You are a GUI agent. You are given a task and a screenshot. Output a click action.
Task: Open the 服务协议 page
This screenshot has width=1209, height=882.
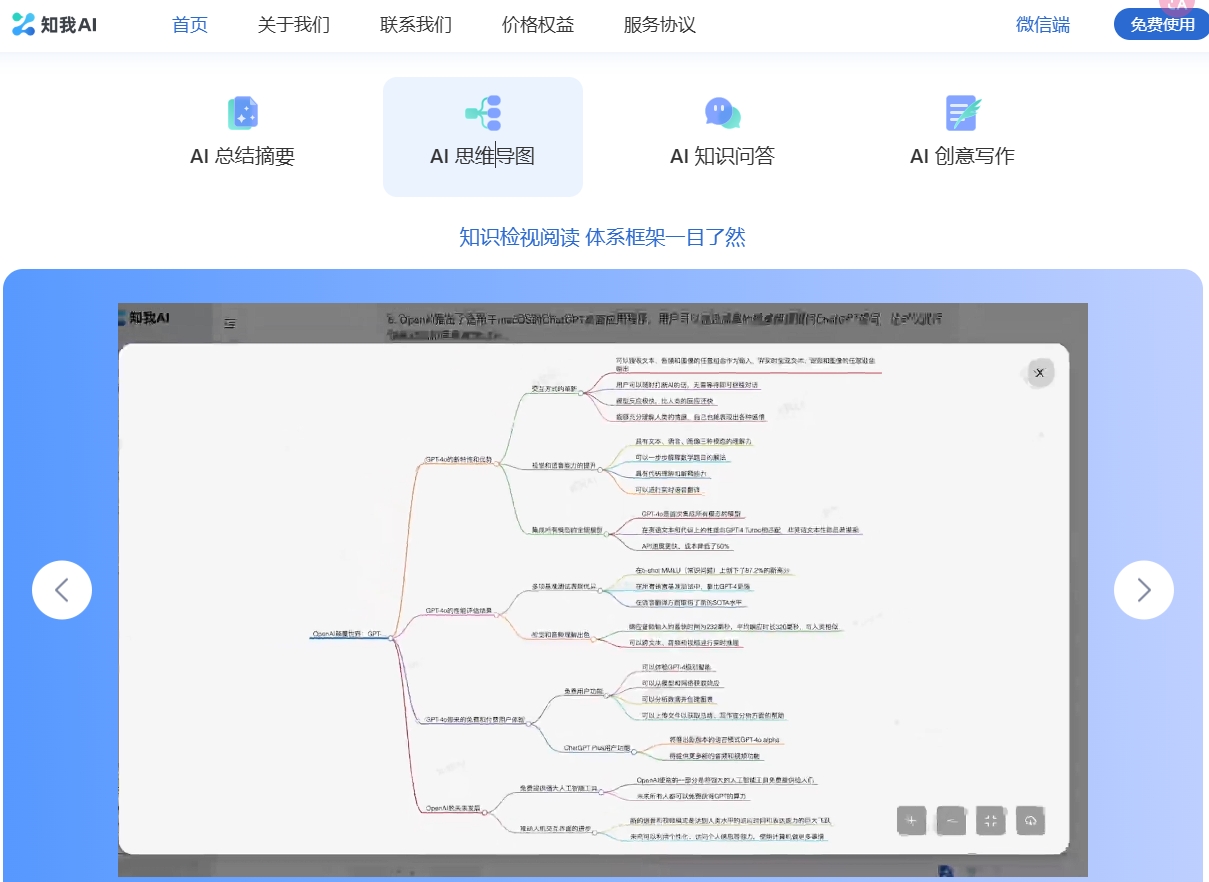(659, 25)
